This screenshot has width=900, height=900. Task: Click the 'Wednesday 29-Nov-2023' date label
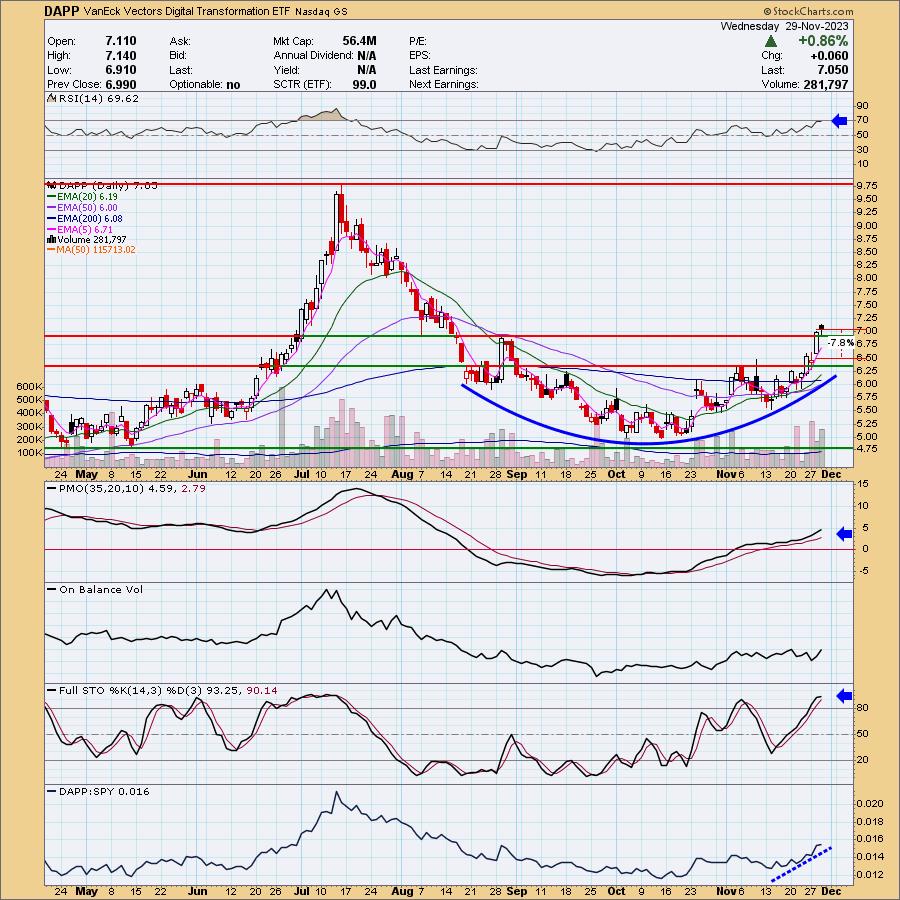[x=785, y=26]
